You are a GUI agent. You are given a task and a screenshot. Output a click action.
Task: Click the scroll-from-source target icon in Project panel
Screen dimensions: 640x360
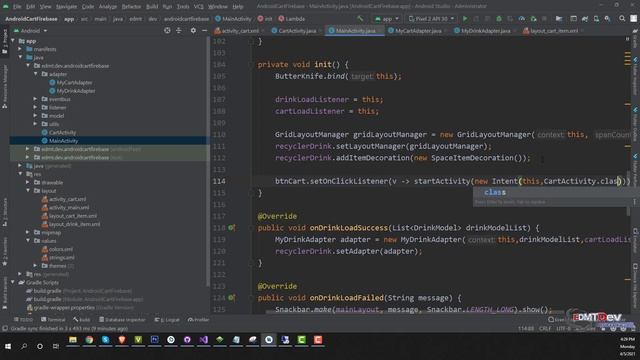click(167, 31)
